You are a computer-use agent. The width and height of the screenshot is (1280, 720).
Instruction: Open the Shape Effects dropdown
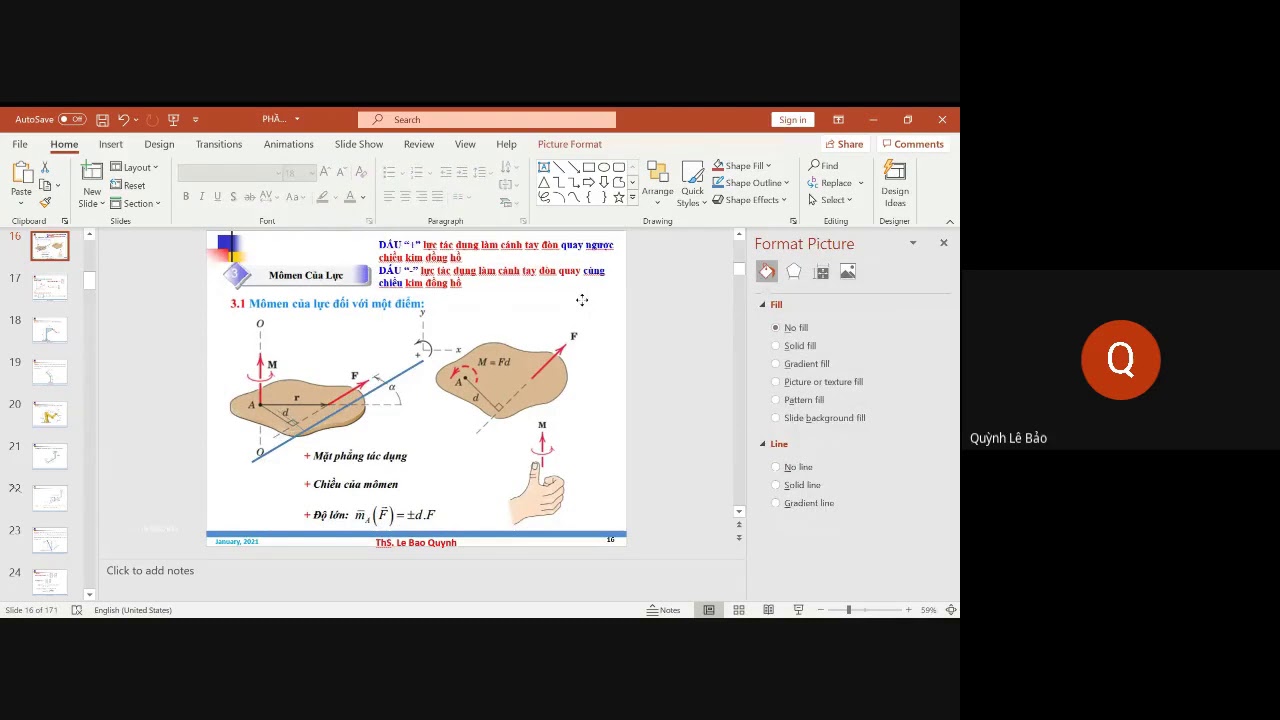(x=749, y=200)
